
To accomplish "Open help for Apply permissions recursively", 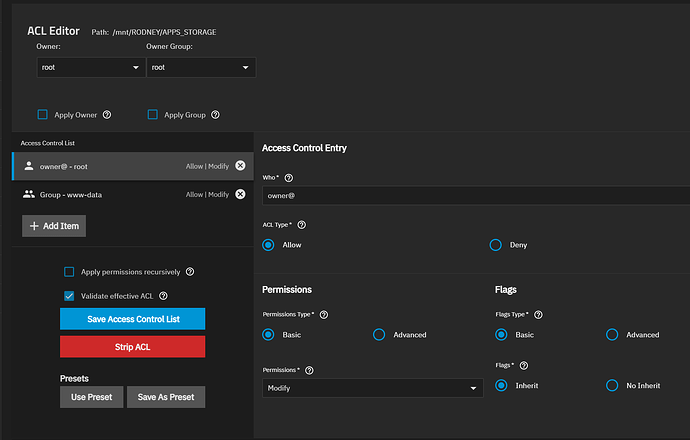I will (x=190, y=271).
